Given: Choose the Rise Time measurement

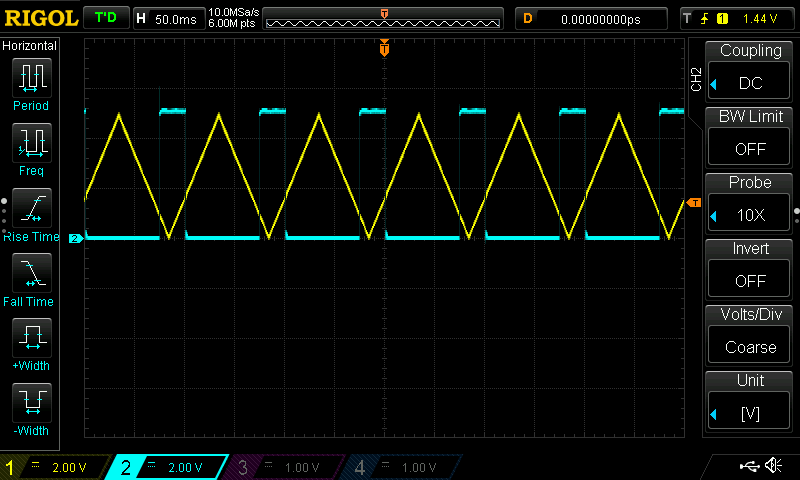Looking at the screenshot, I should tap(31, 213).
